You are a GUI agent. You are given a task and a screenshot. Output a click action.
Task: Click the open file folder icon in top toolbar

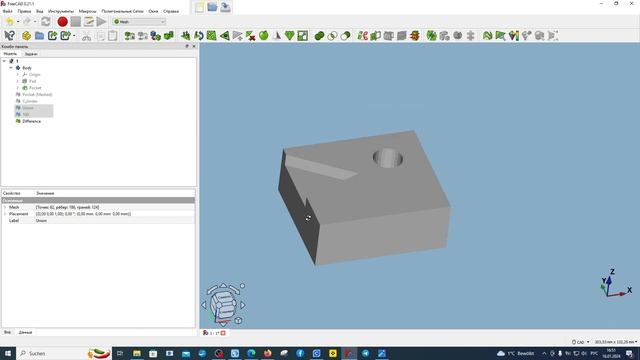[212, 7]
